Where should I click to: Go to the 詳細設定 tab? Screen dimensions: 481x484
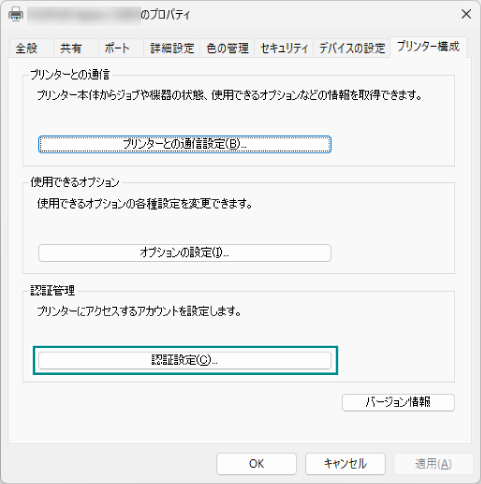click(172, 48)
